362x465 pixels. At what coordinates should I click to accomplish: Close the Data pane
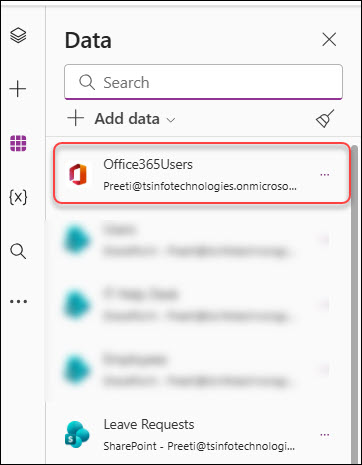pyautogui.click(x=329, y=40)
